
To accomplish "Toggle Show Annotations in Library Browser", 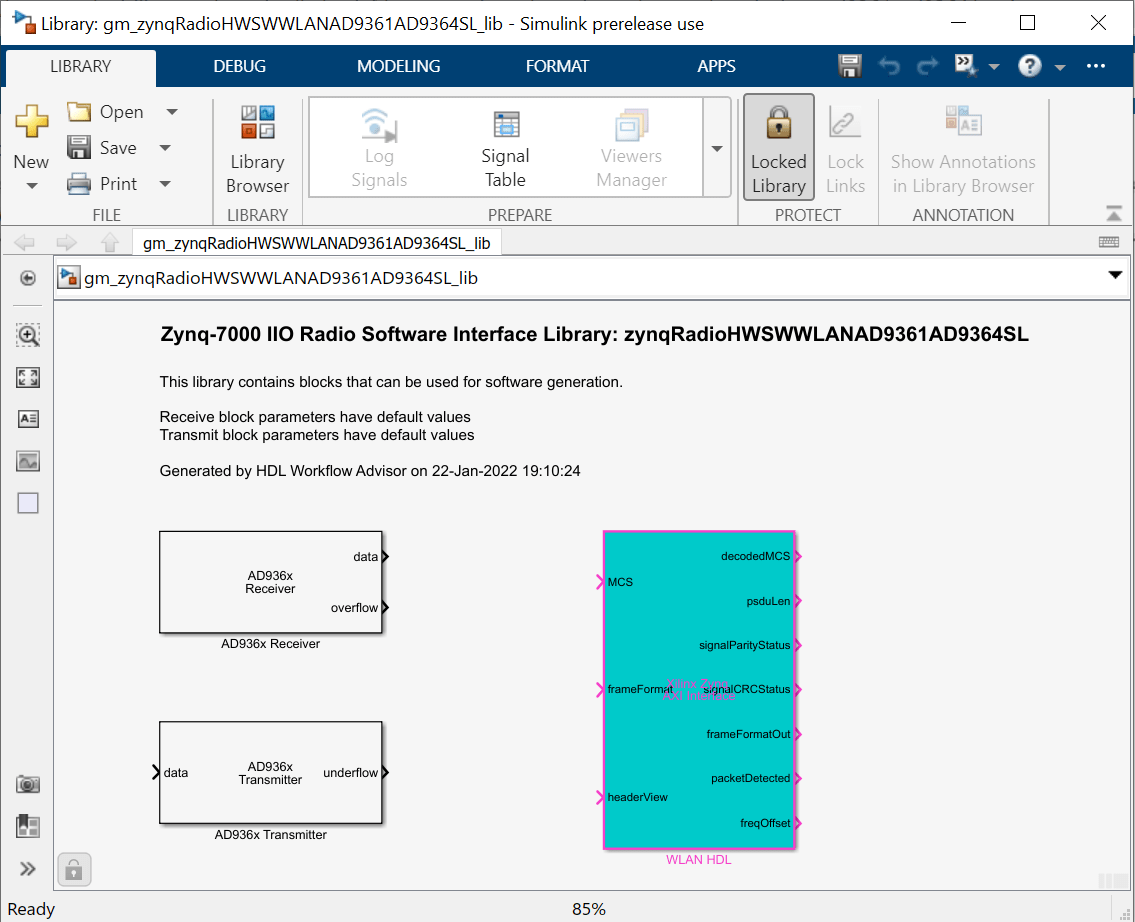I will (963, 150).
